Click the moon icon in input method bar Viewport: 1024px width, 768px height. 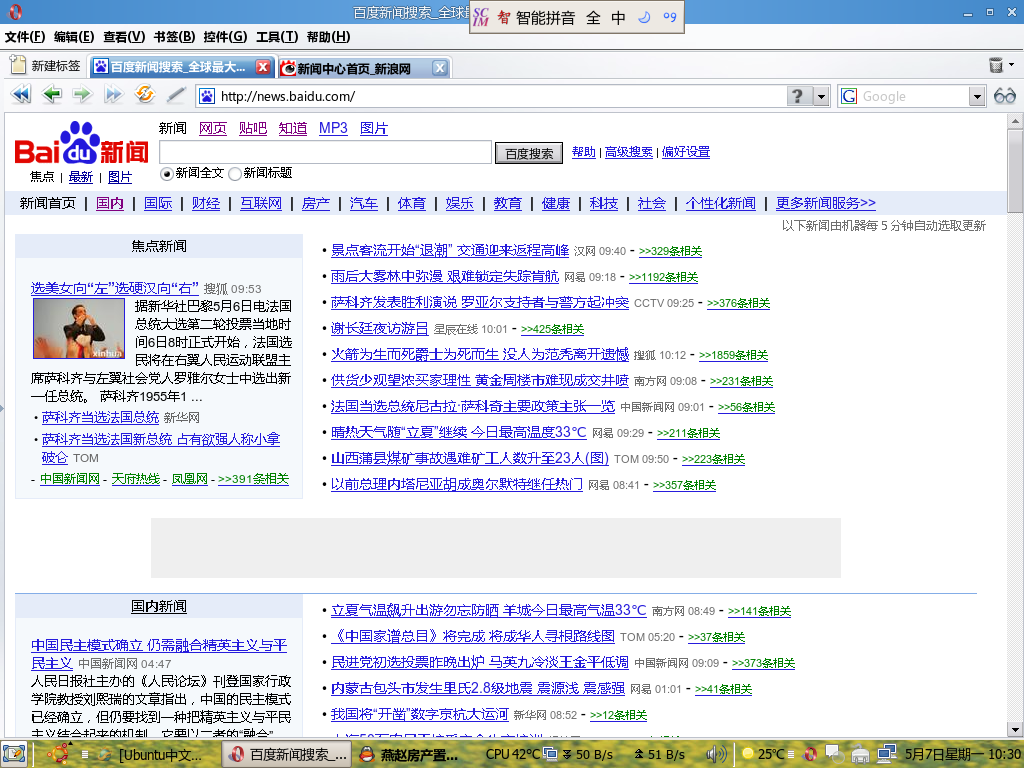pyautogui.click(x=644, y=18)
